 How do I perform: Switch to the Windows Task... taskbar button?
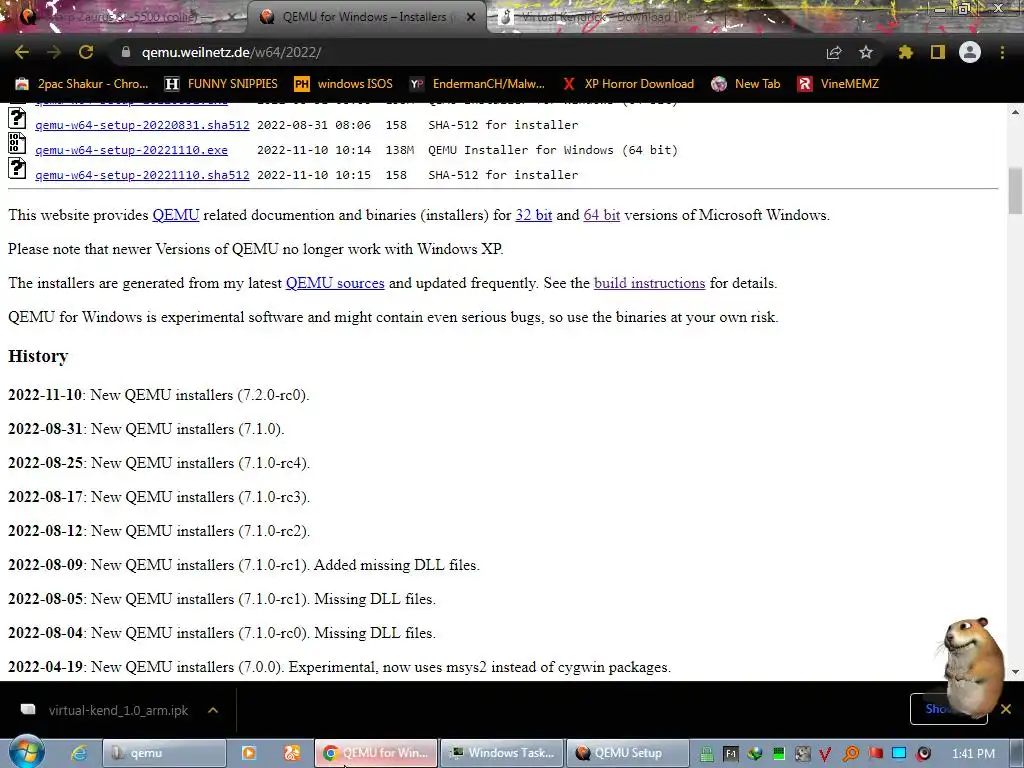click(x=502, y=753)
